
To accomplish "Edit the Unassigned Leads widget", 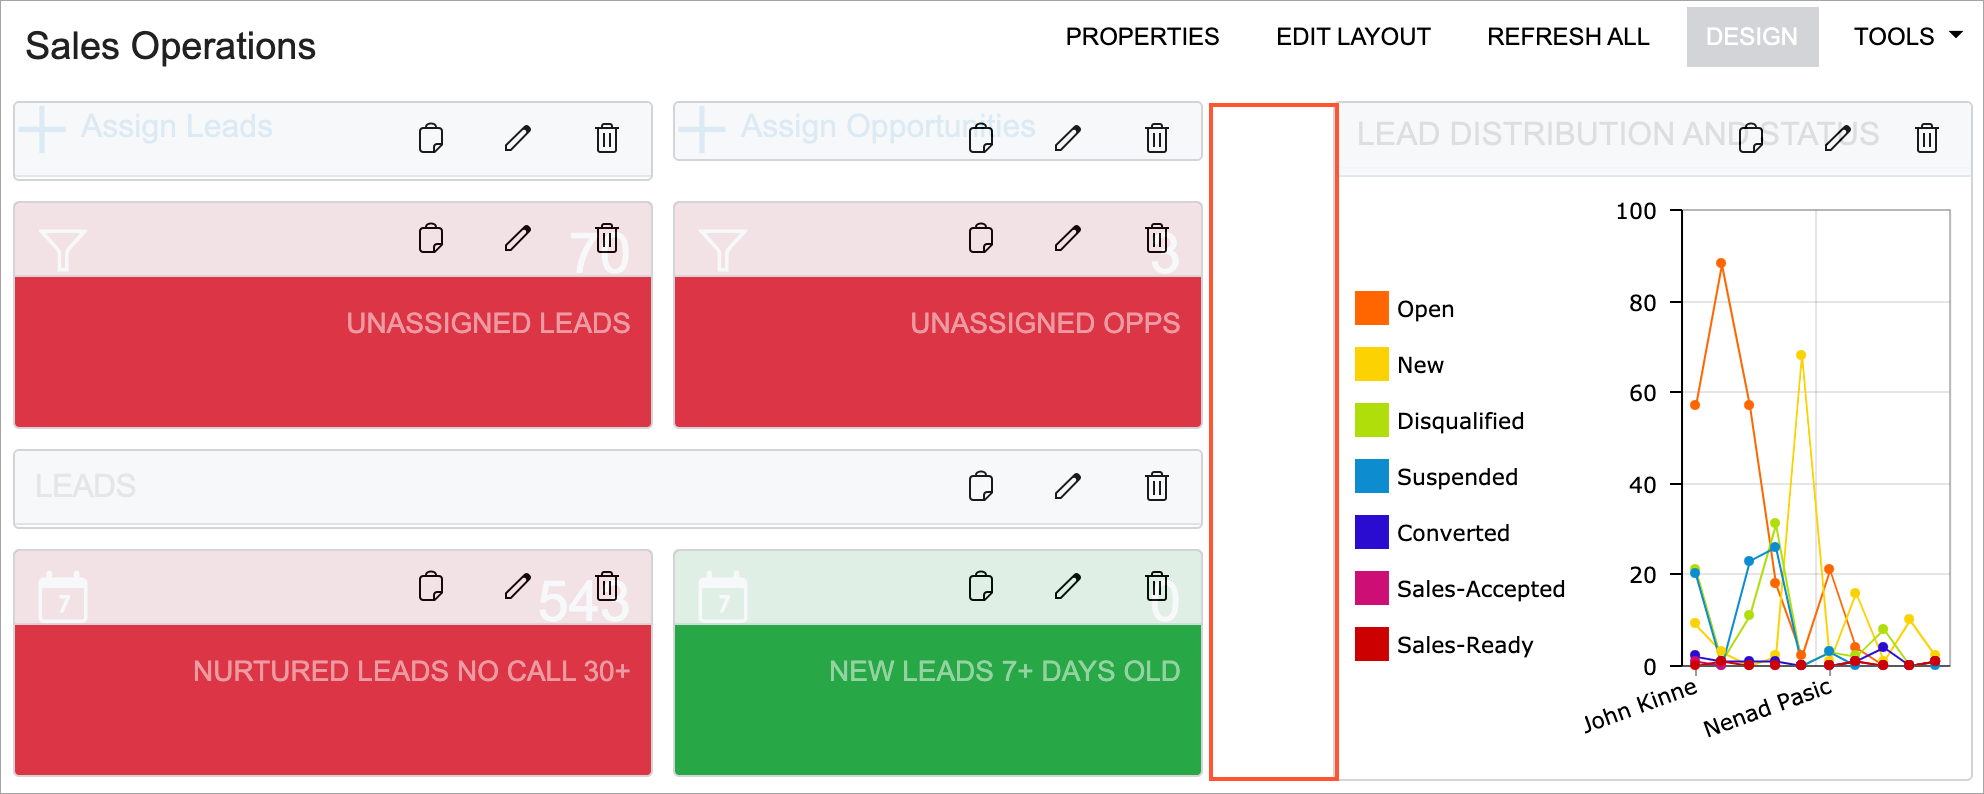I will pyautogui.click(x=518, y=239).
